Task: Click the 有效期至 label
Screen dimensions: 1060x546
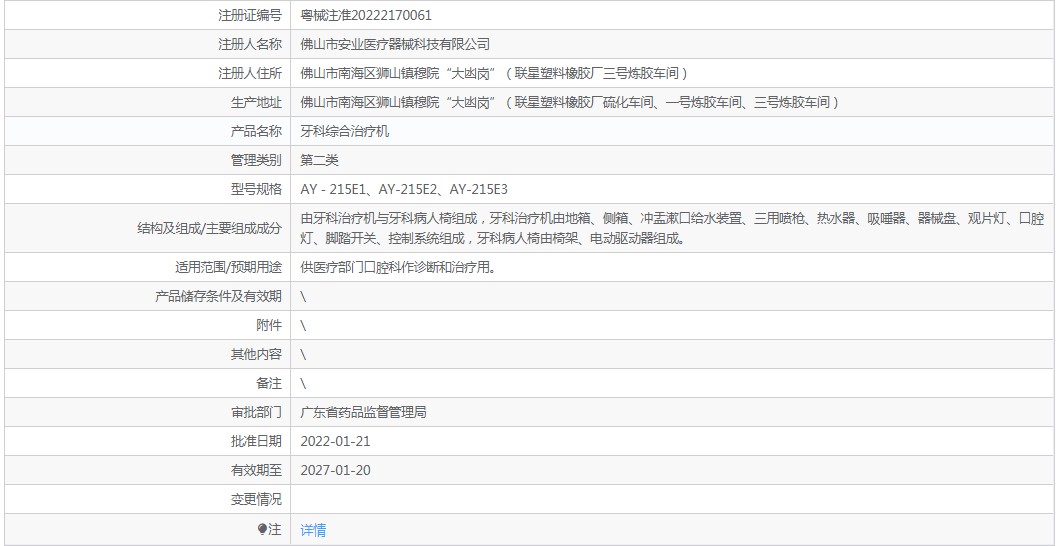Action: click(x=256, y=470)
